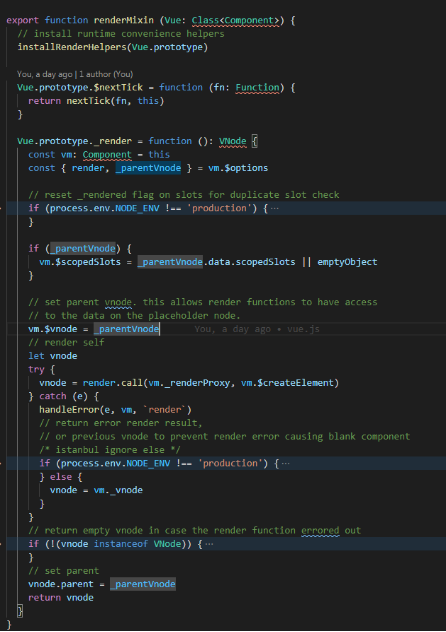Open the 'You, a day ago | 1 author' CodeLens
The image size is (446, 632).
(75, 74)
